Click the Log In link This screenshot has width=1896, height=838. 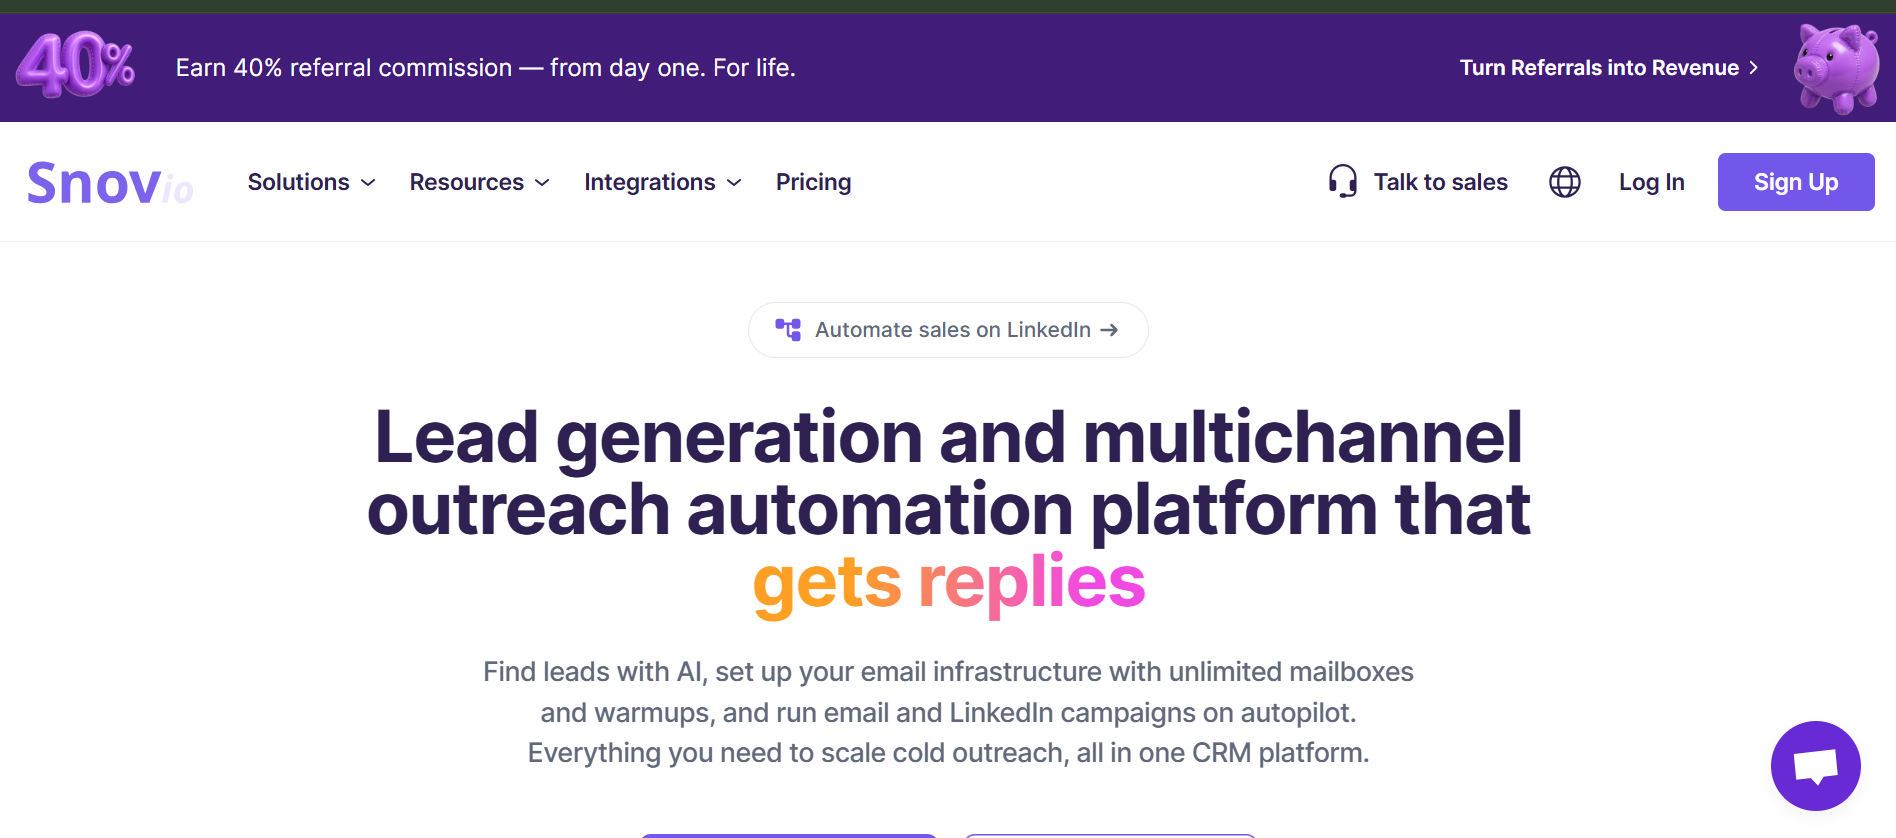pos(1651,182)
